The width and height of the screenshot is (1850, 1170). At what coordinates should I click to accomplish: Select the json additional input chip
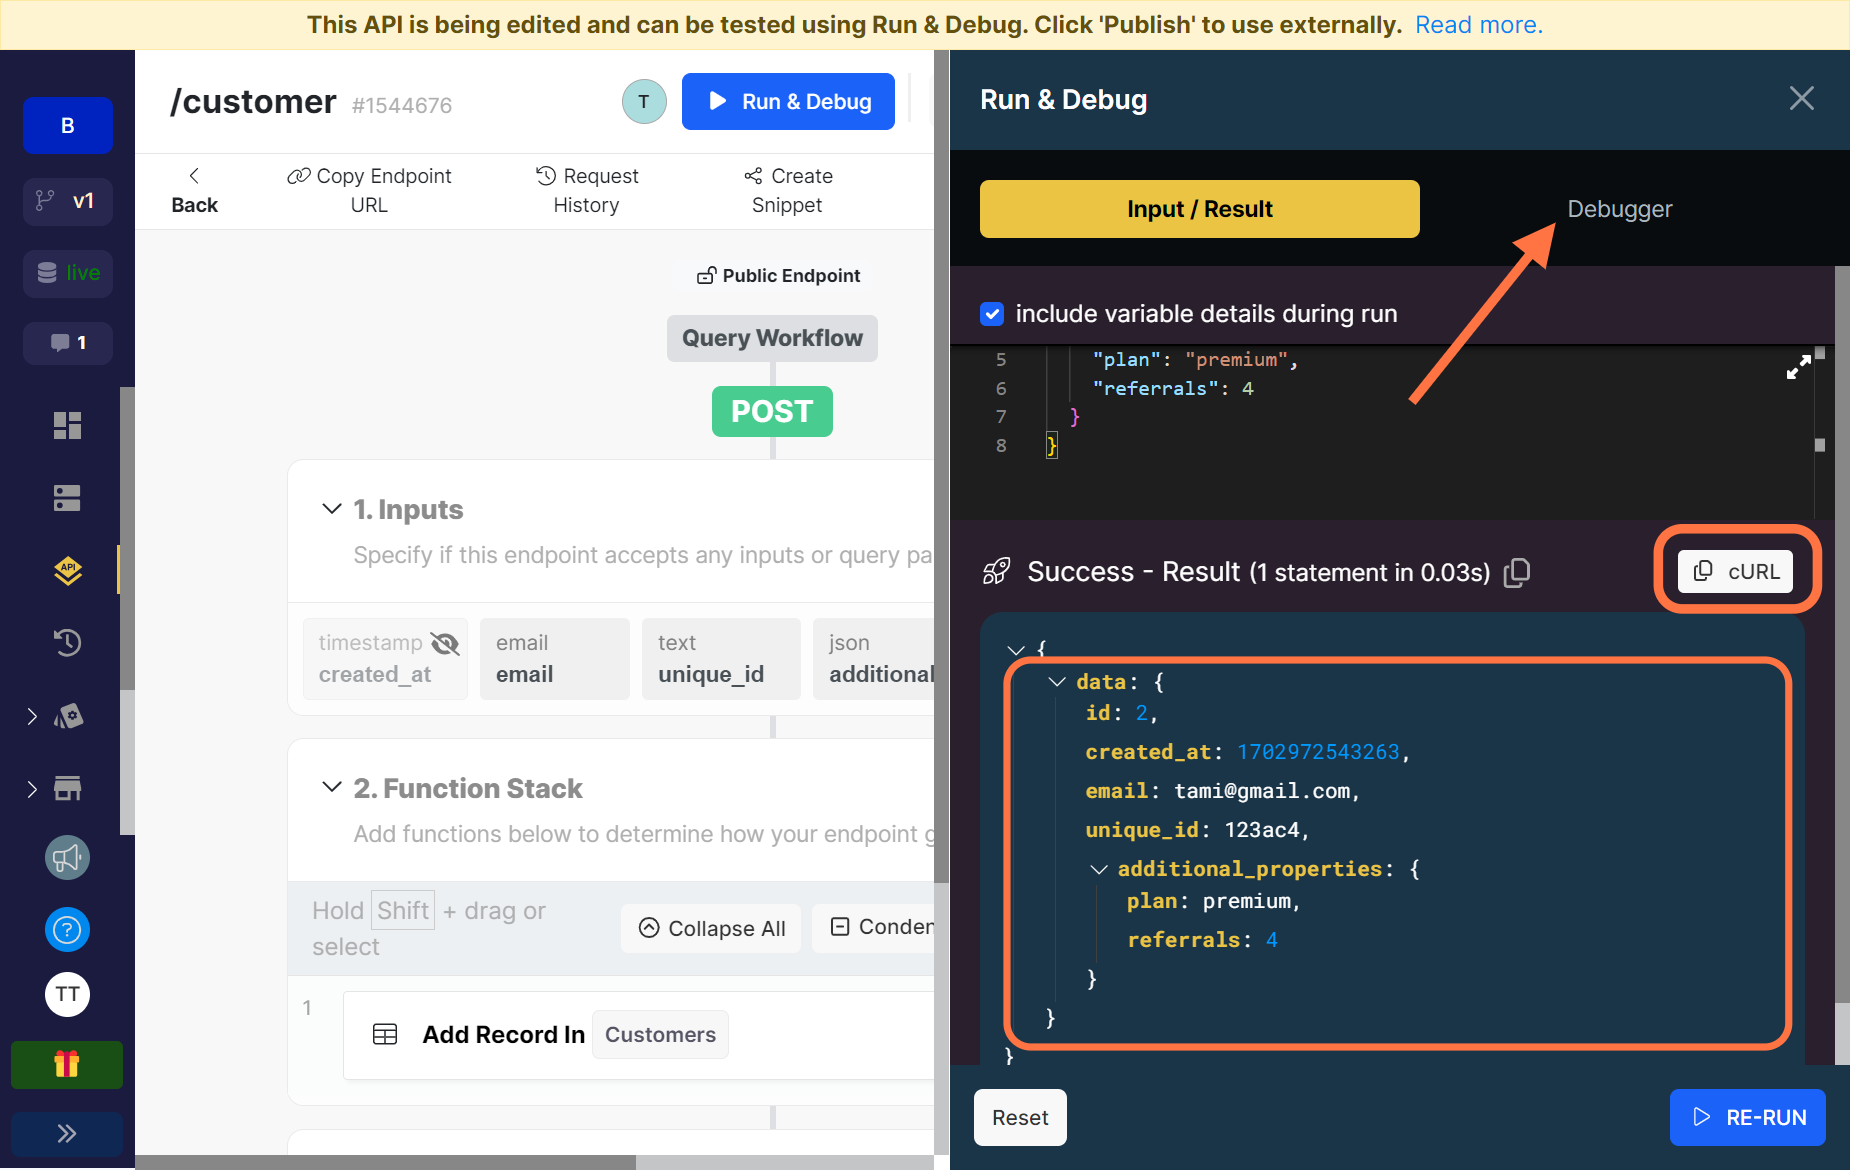[874, 659]
